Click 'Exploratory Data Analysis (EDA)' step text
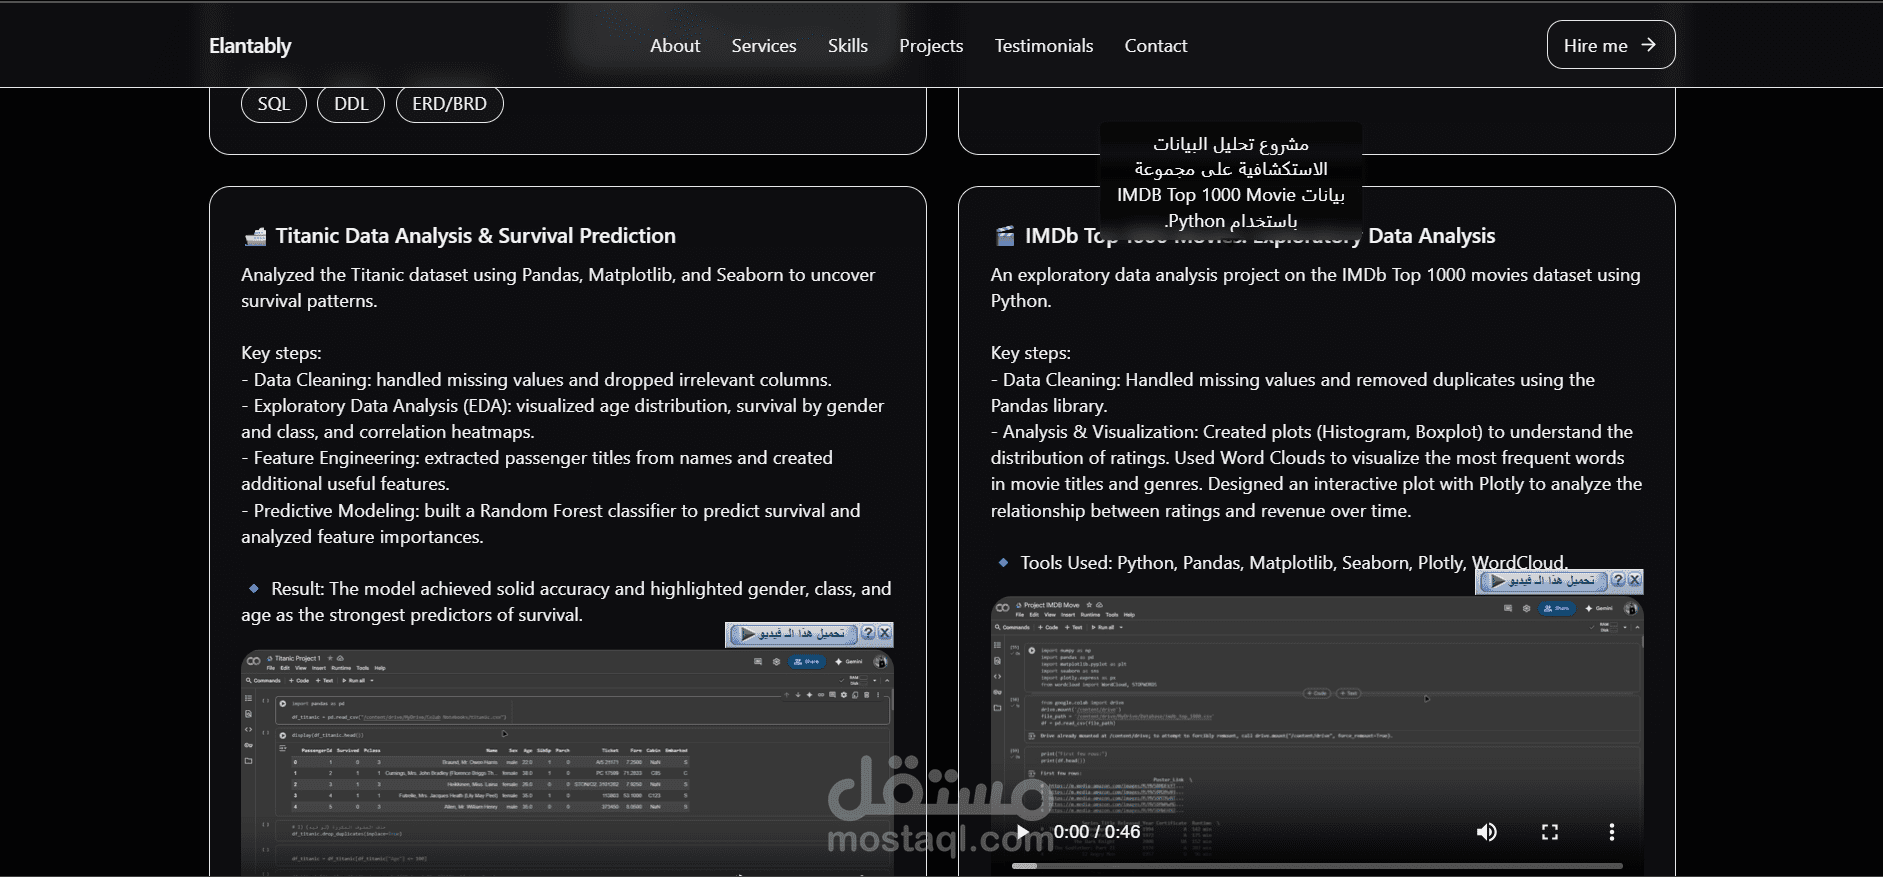Image resolution: width=1883 pixels, height=877 pixels. tap(562, 419)
